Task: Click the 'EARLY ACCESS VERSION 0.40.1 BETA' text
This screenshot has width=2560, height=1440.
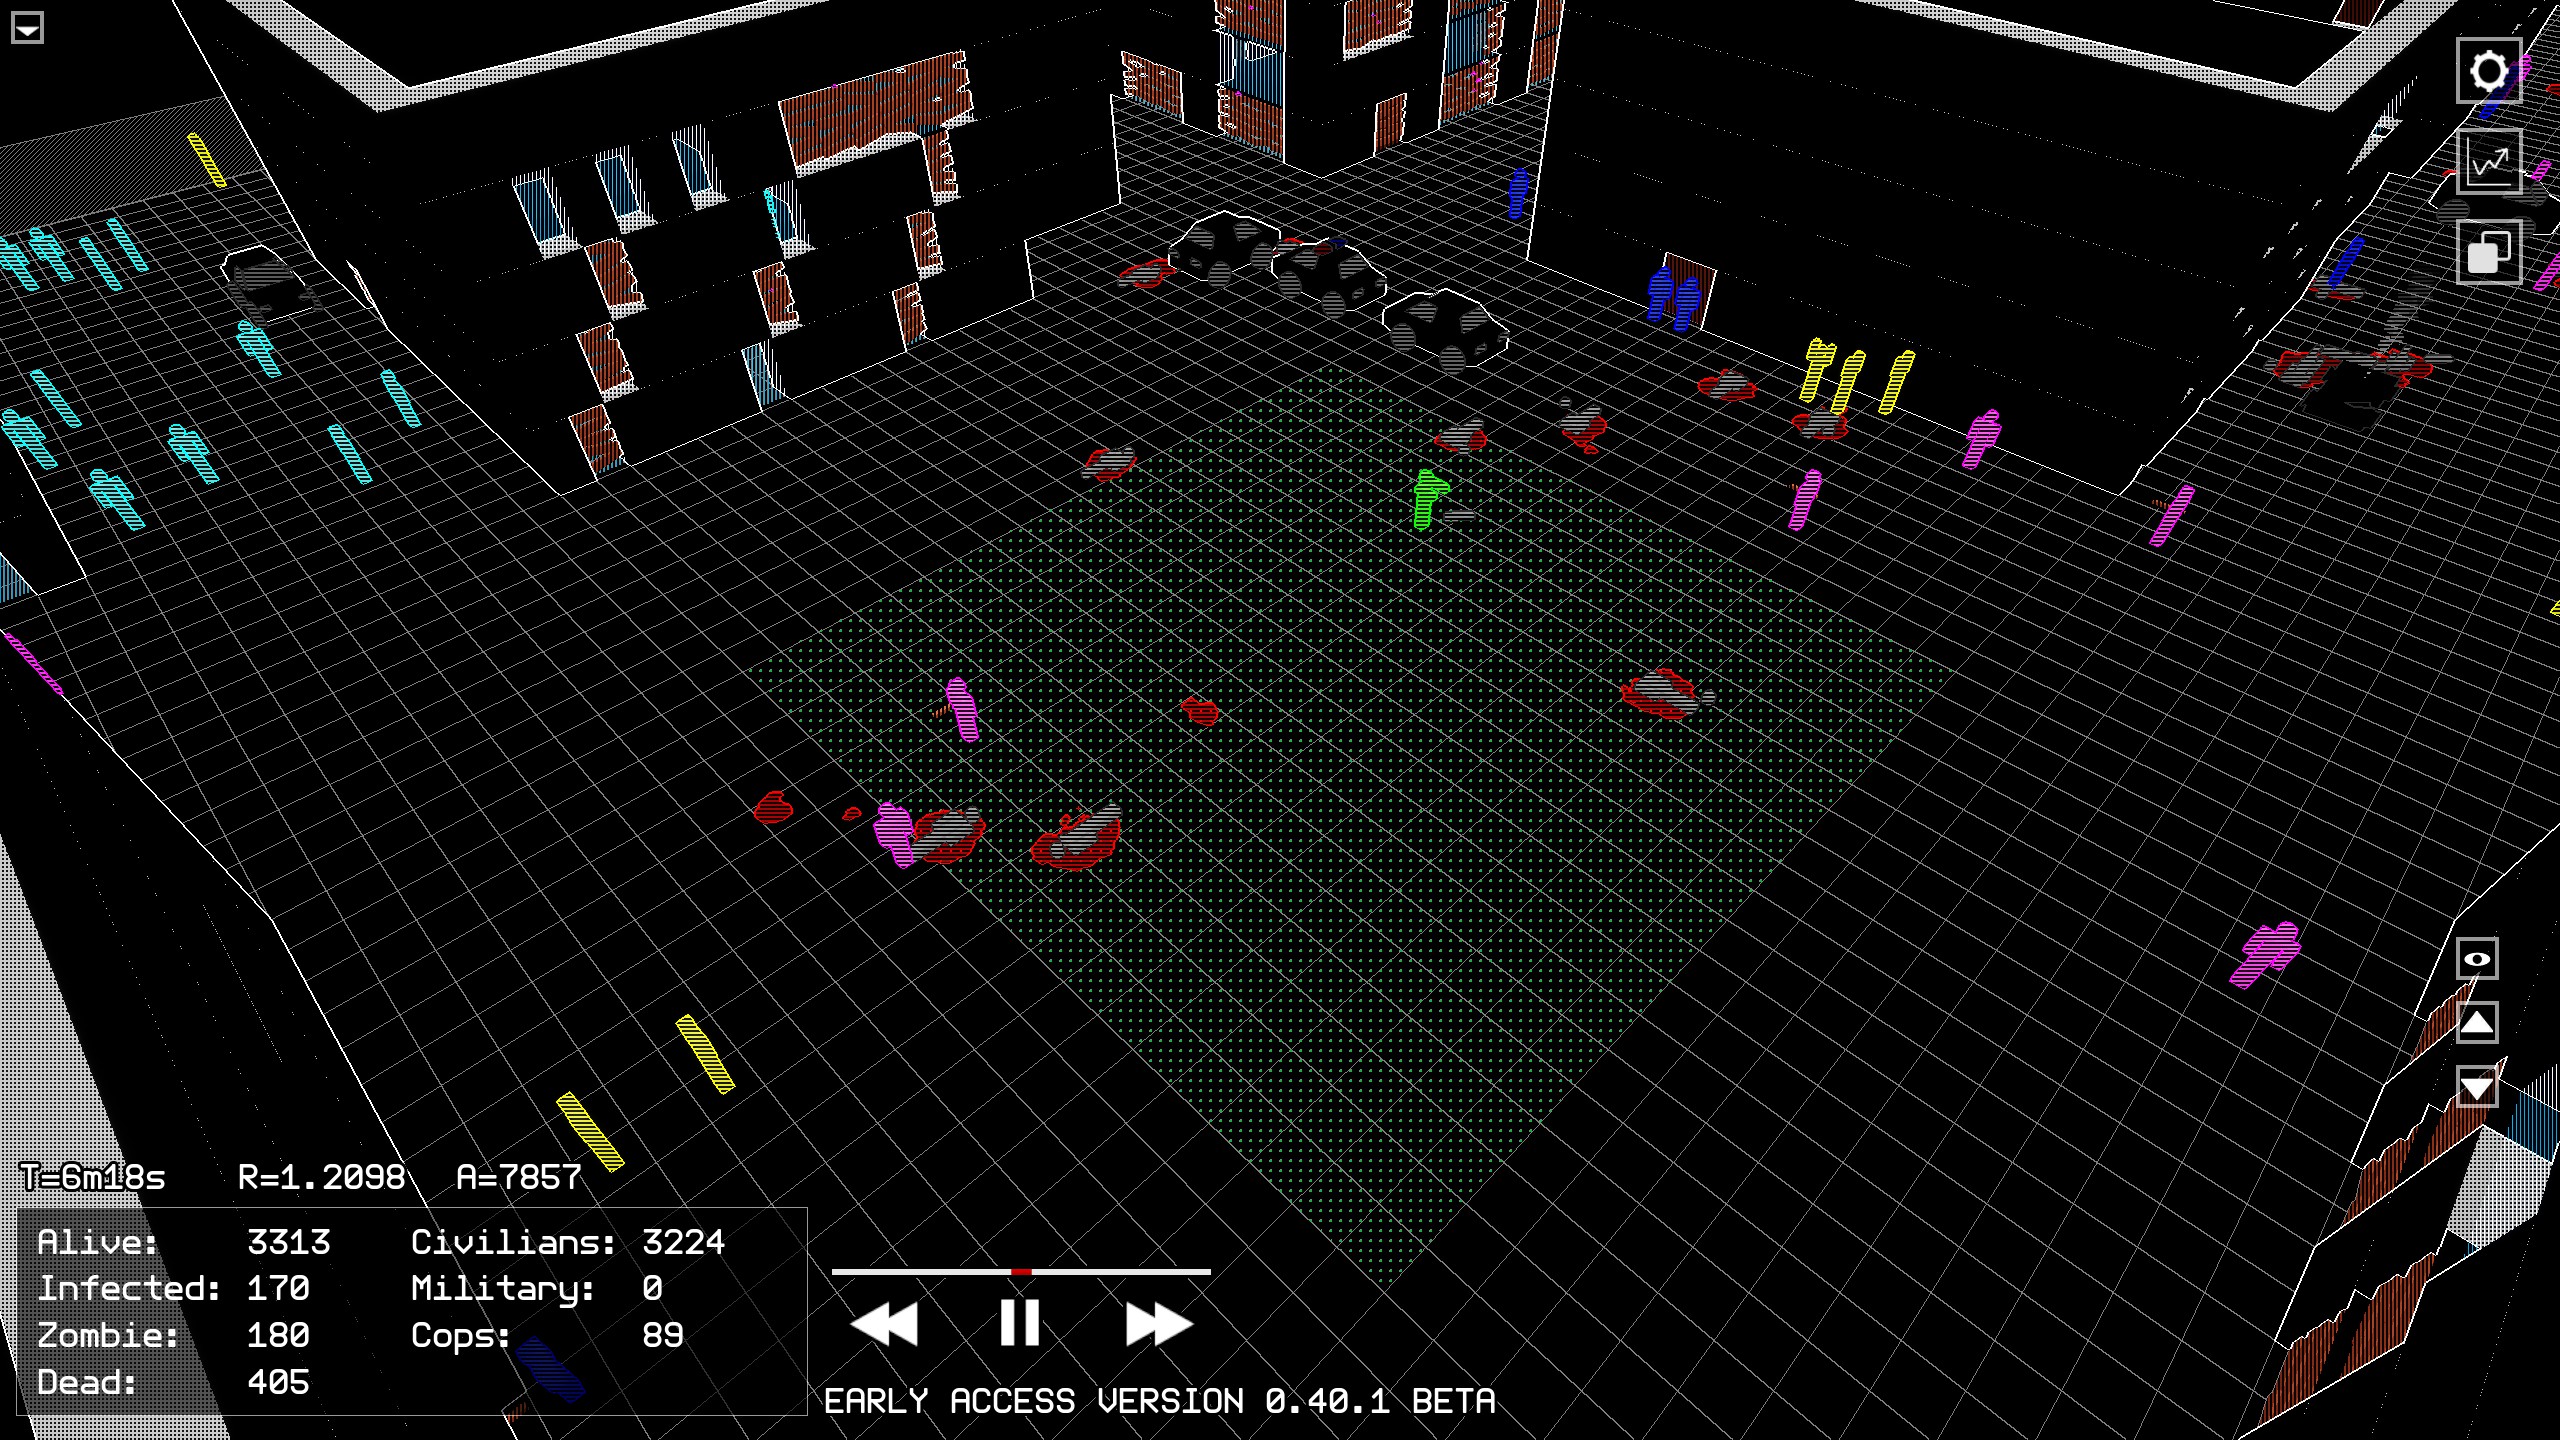Action: coord(1160,1401)
